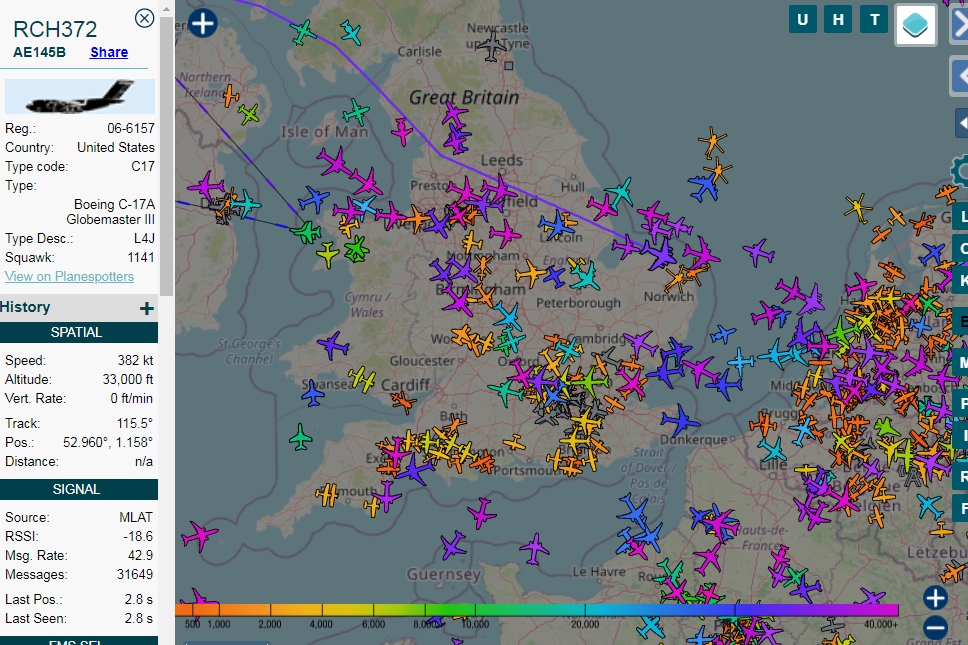968x645 pixels.
Task: Select the yellow-green aircraft in Irish Sea
Action: [x=328, y=253]
